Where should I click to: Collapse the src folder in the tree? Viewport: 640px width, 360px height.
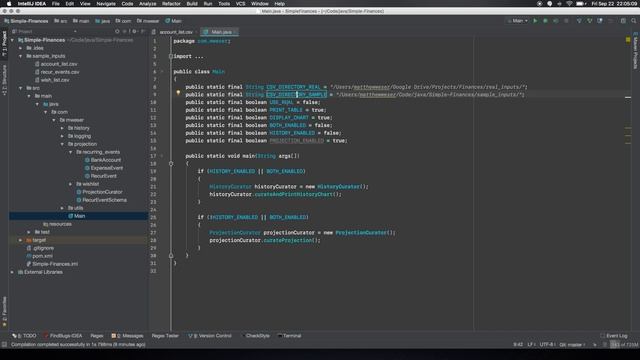pyautogui.click(x=21, y=88)
